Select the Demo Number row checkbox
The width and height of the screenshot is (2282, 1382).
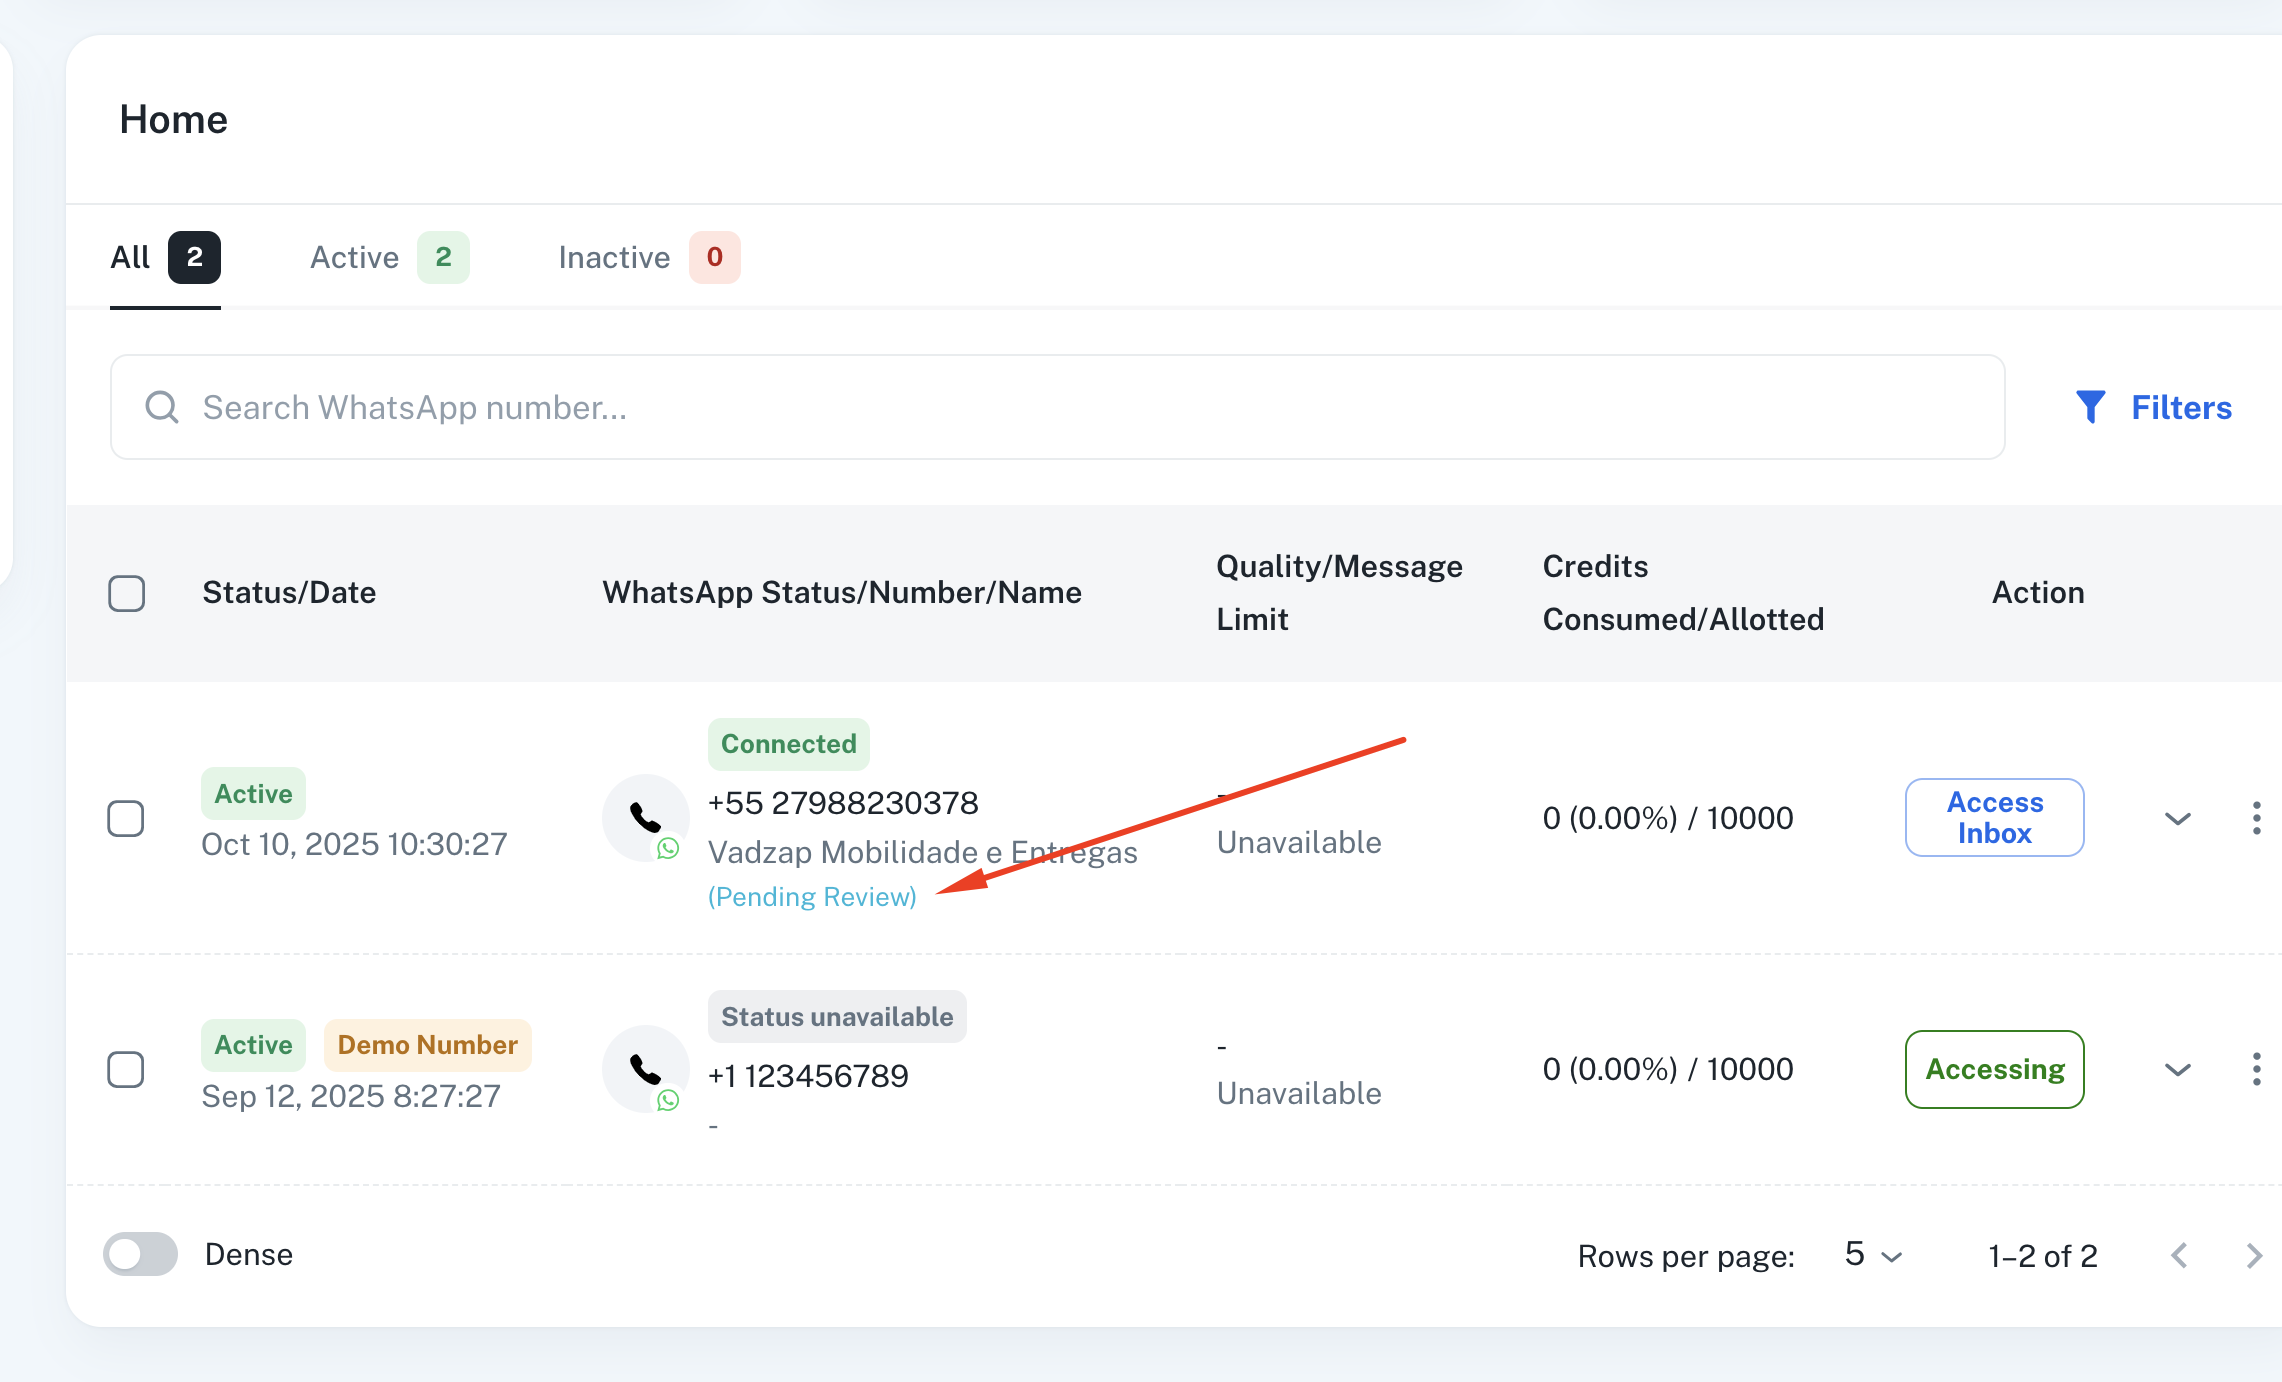coord(126,1069)
